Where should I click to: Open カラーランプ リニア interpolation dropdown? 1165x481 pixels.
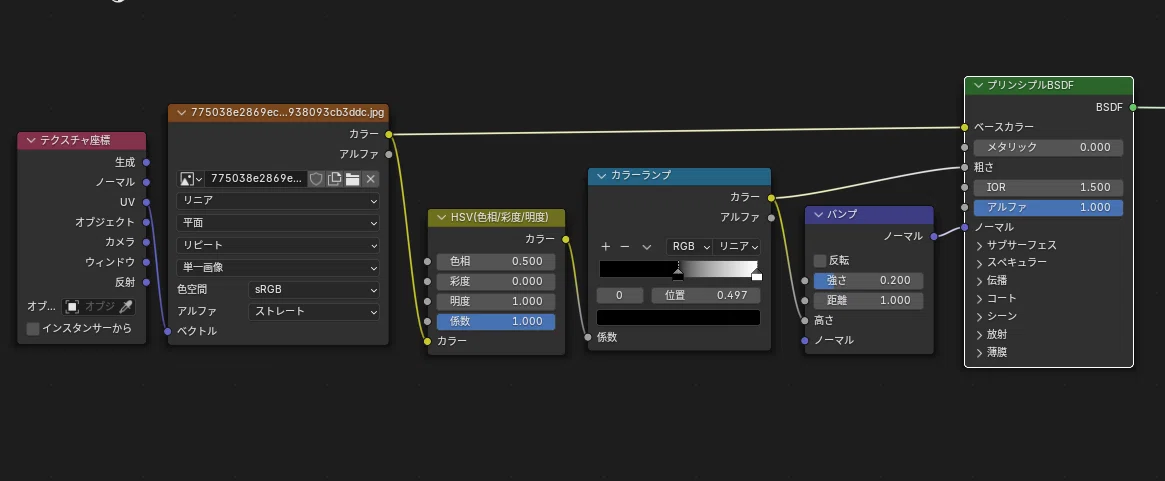click(737, 246)
